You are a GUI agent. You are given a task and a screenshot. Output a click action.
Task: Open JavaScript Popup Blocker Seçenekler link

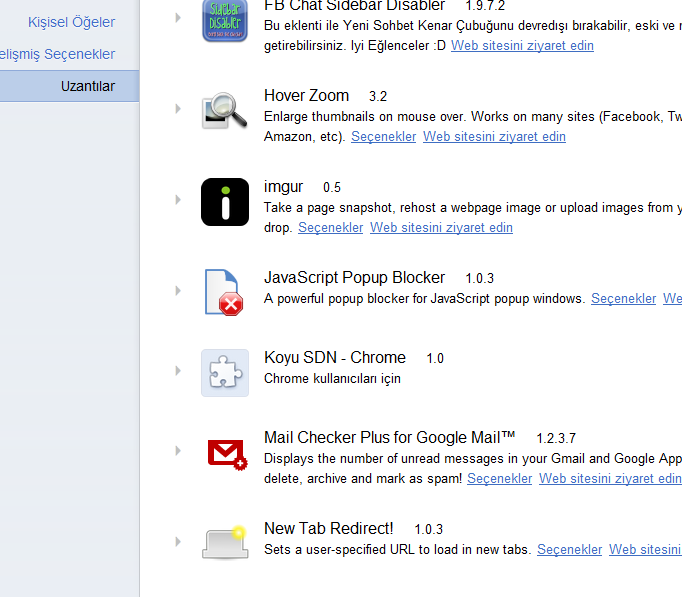click(x=623, y=299)
